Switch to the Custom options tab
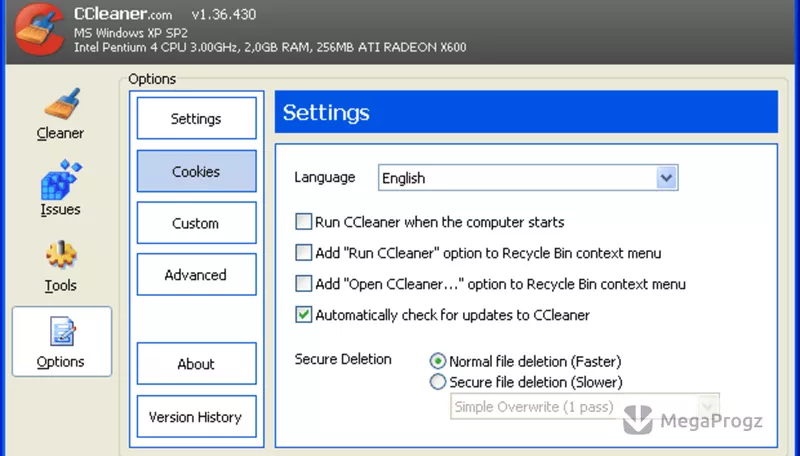The image size is (800, 456). tap(196, 223)
